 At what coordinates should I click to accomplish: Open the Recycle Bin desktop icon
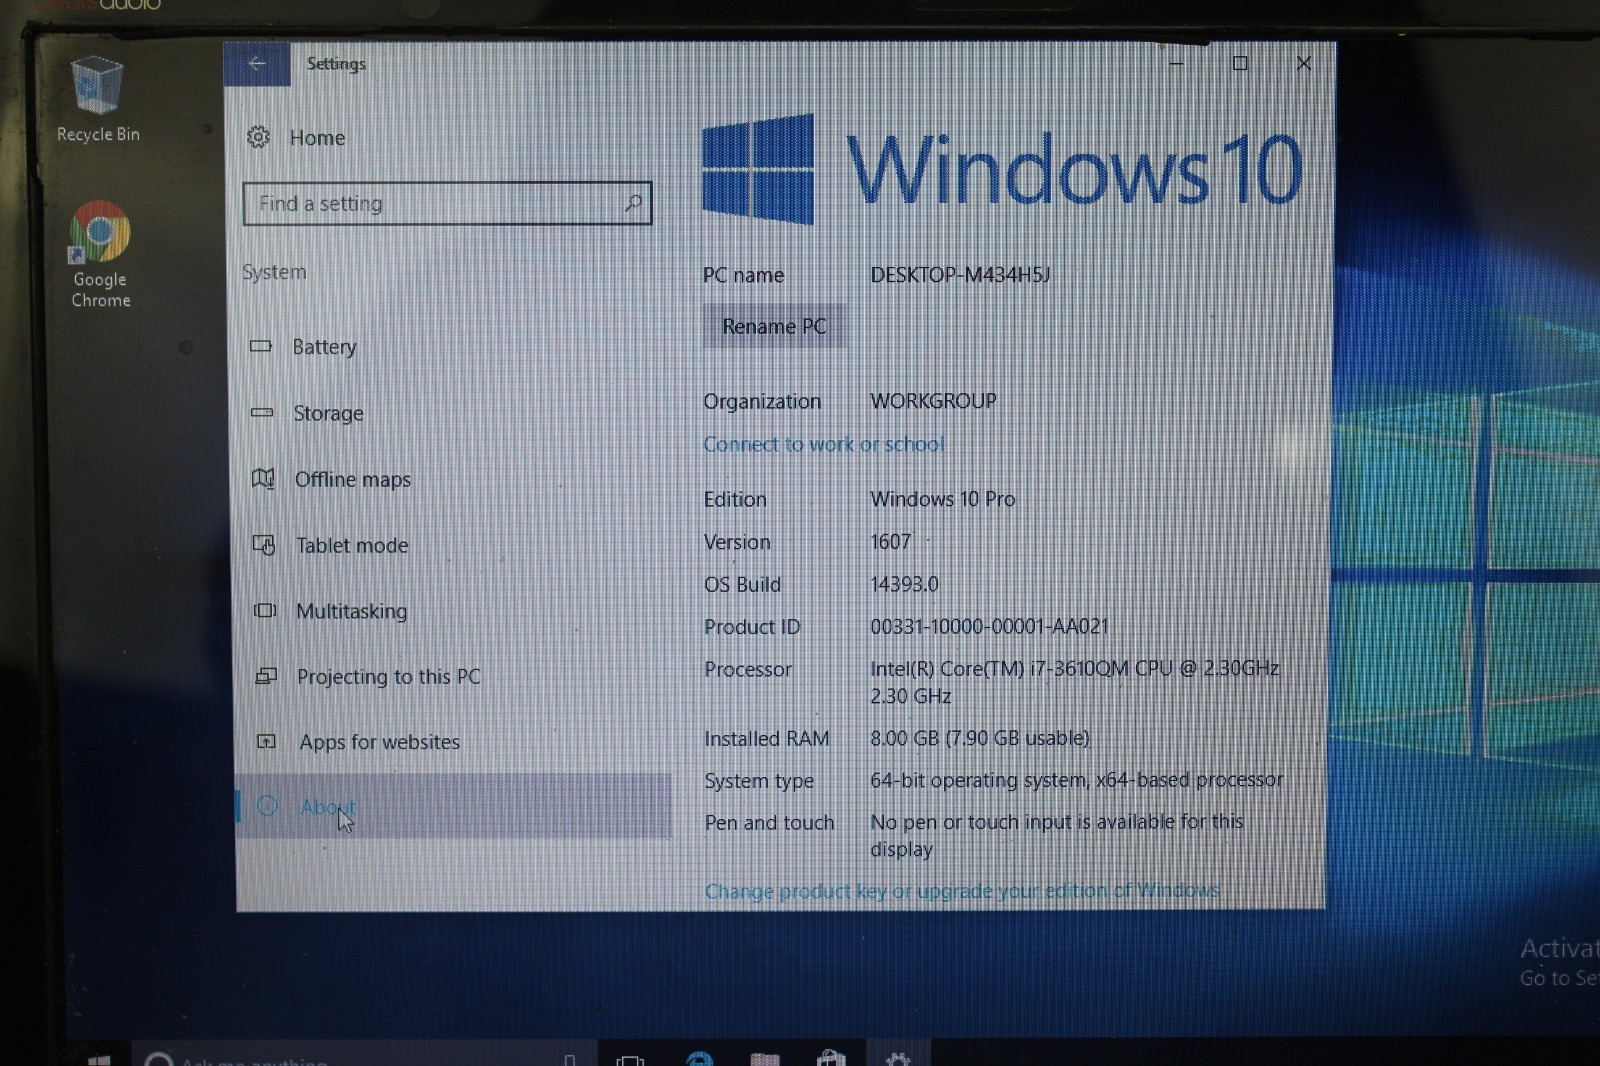coord(97,100)
